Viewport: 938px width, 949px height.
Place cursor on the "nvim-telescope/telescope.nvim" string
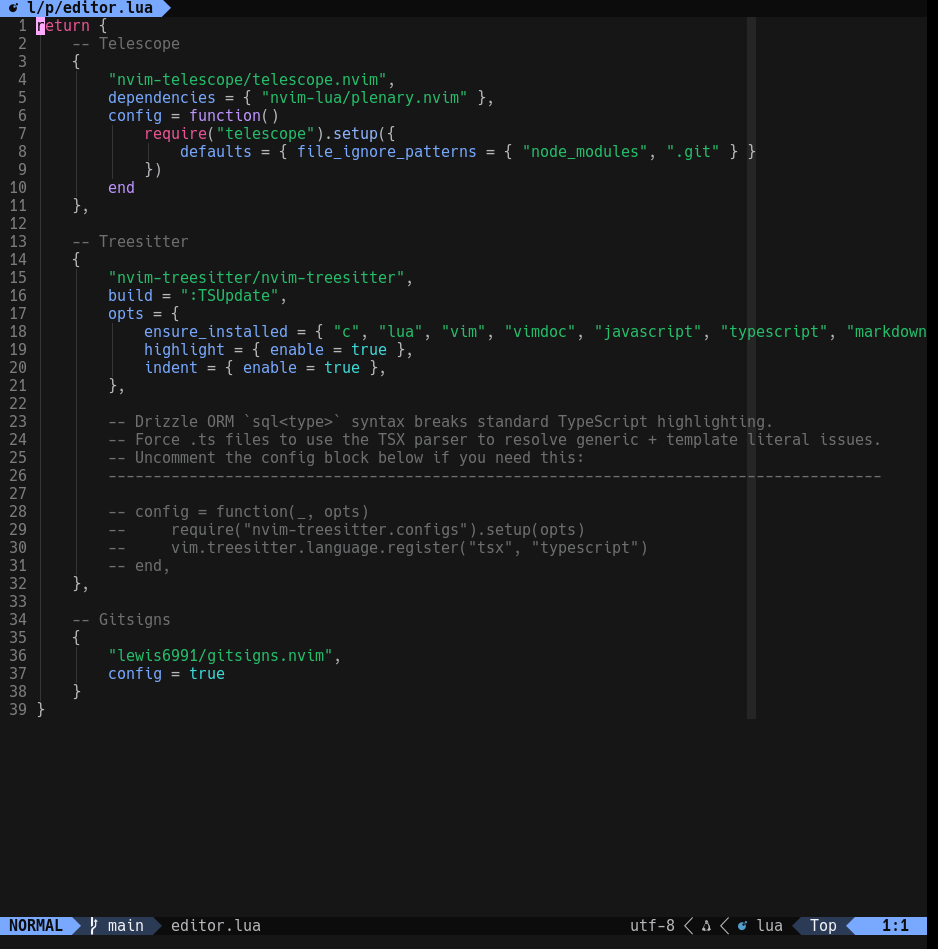point(247,80)
